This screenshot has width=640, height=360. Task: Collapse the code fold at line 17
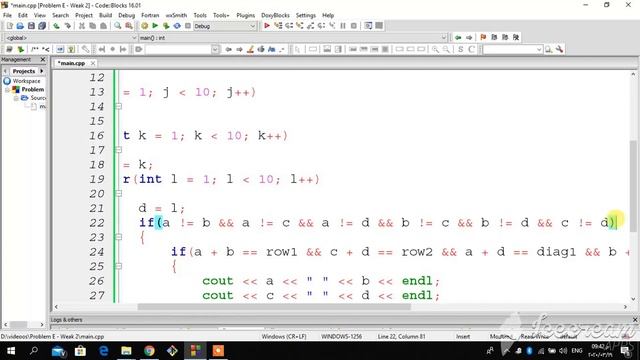(x=118, y=150)
